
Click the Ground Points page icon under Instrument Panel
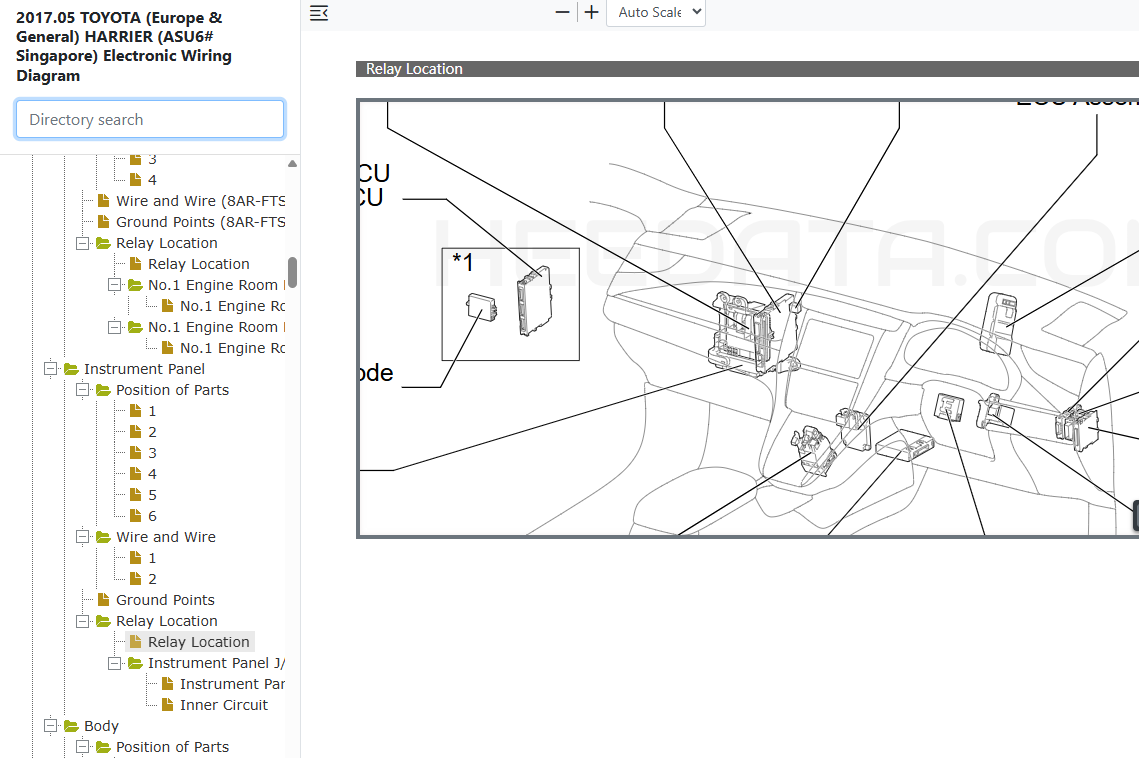[x=104, y=600]
